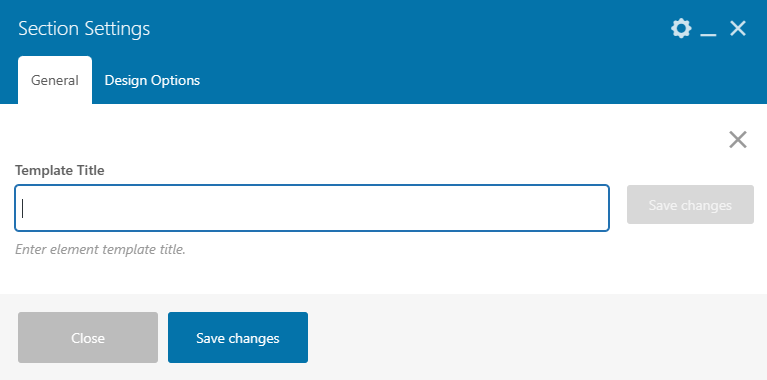This screenshot has height=380, width=767.
Task: Collapse the panel using the underscore icon
Action: [x=708, y=29]
